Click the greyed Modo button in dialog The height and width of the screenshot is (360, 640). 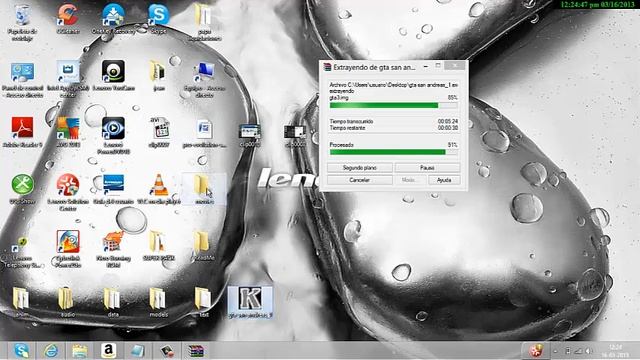click(x=409, y=180)
